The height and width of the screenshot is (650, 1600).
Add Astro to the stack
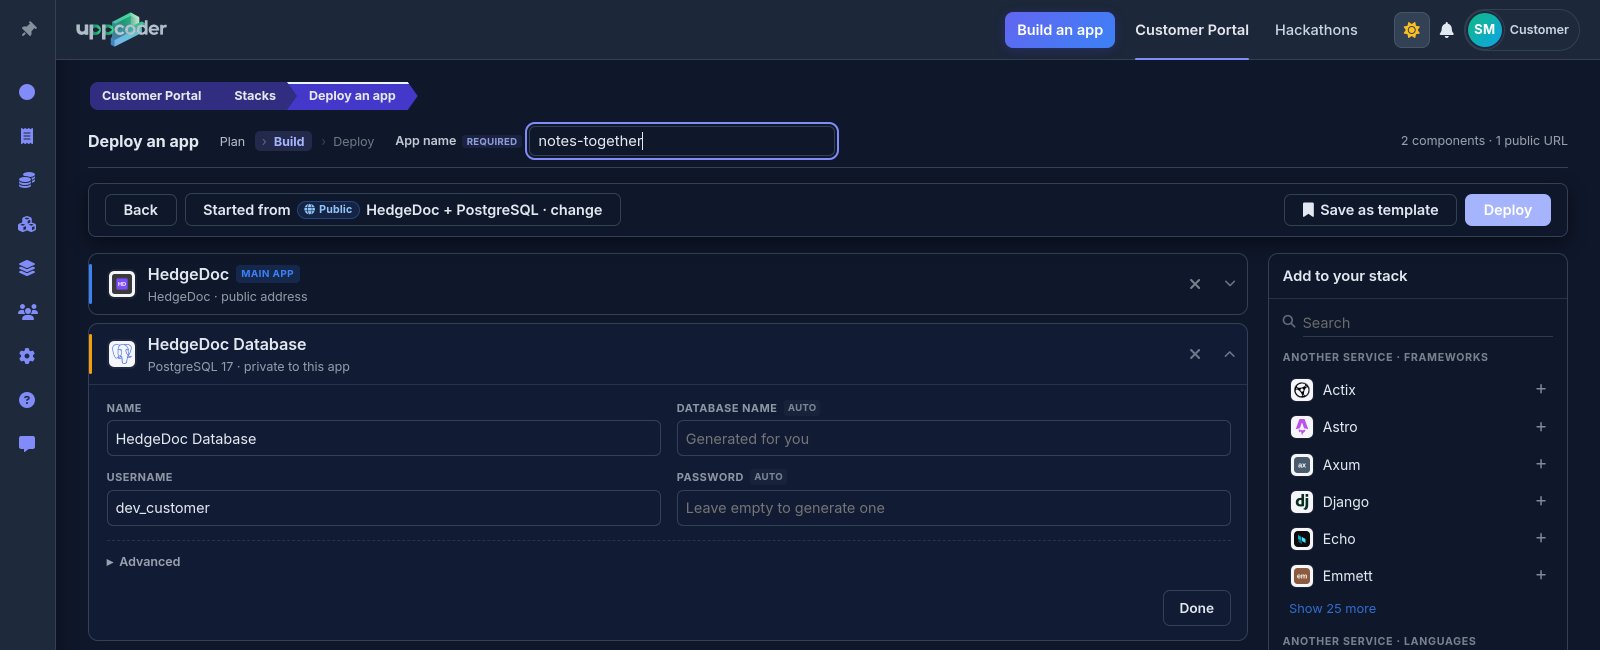pyautogui.click(x=1540, y=427)
